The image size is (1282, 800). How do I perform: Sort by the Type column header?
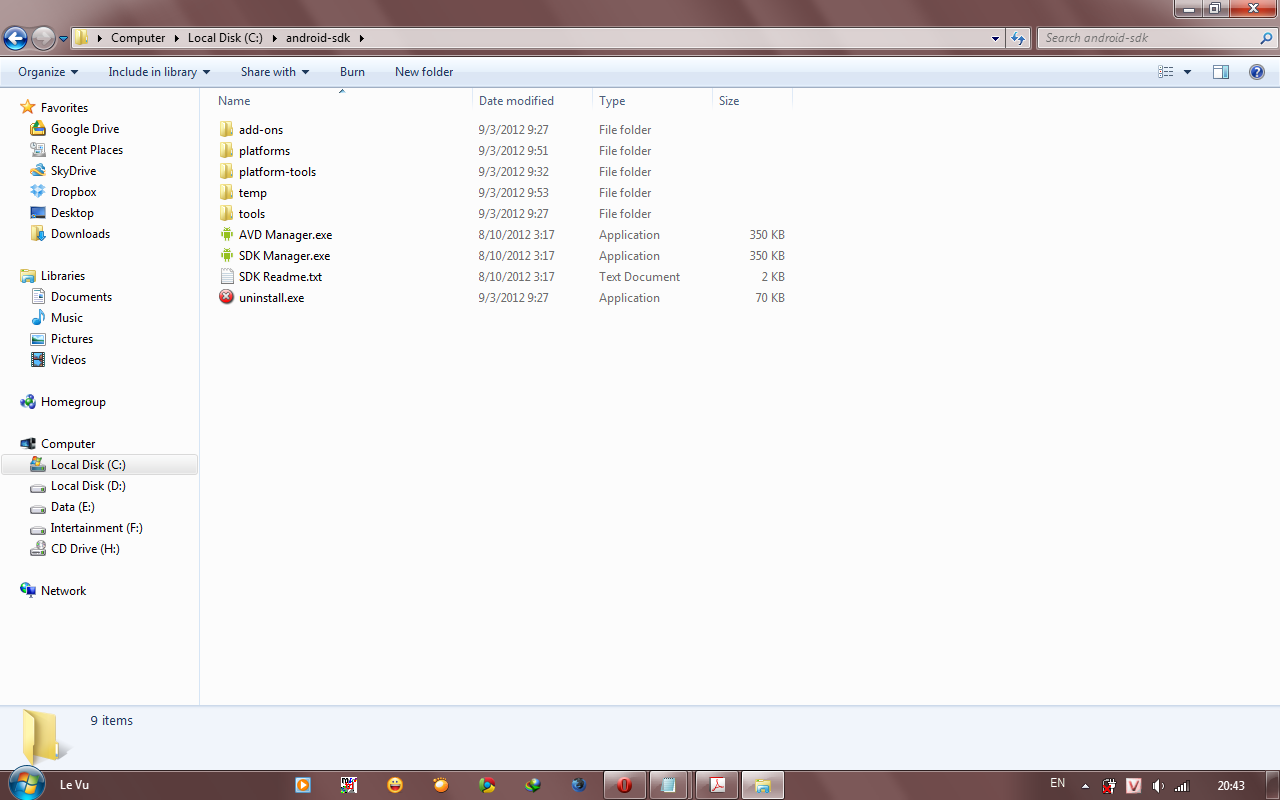(653, 101)
